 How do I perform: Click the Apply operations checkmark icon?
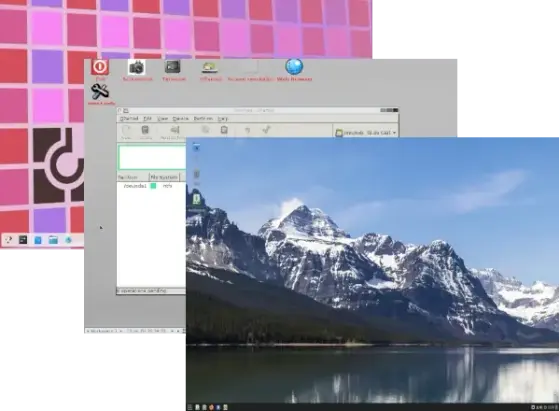point(266,130)
